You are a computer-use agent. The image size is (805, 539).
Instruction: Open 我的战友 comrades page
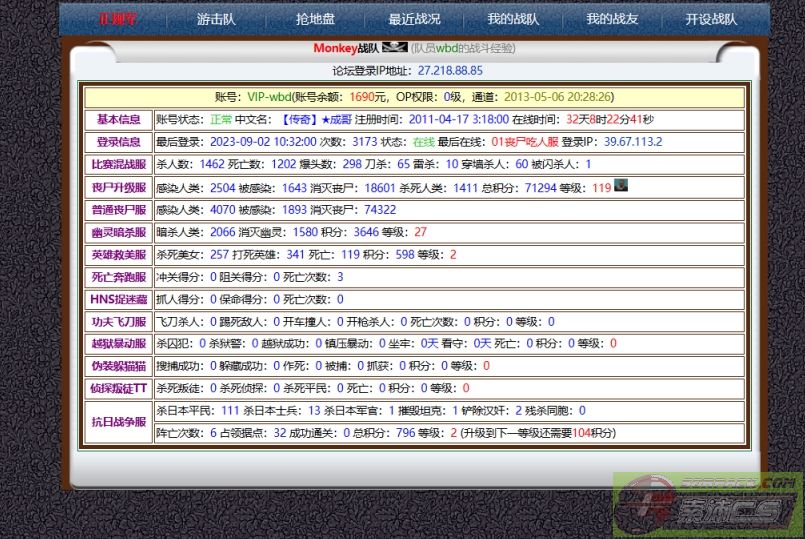click(612, 19)
